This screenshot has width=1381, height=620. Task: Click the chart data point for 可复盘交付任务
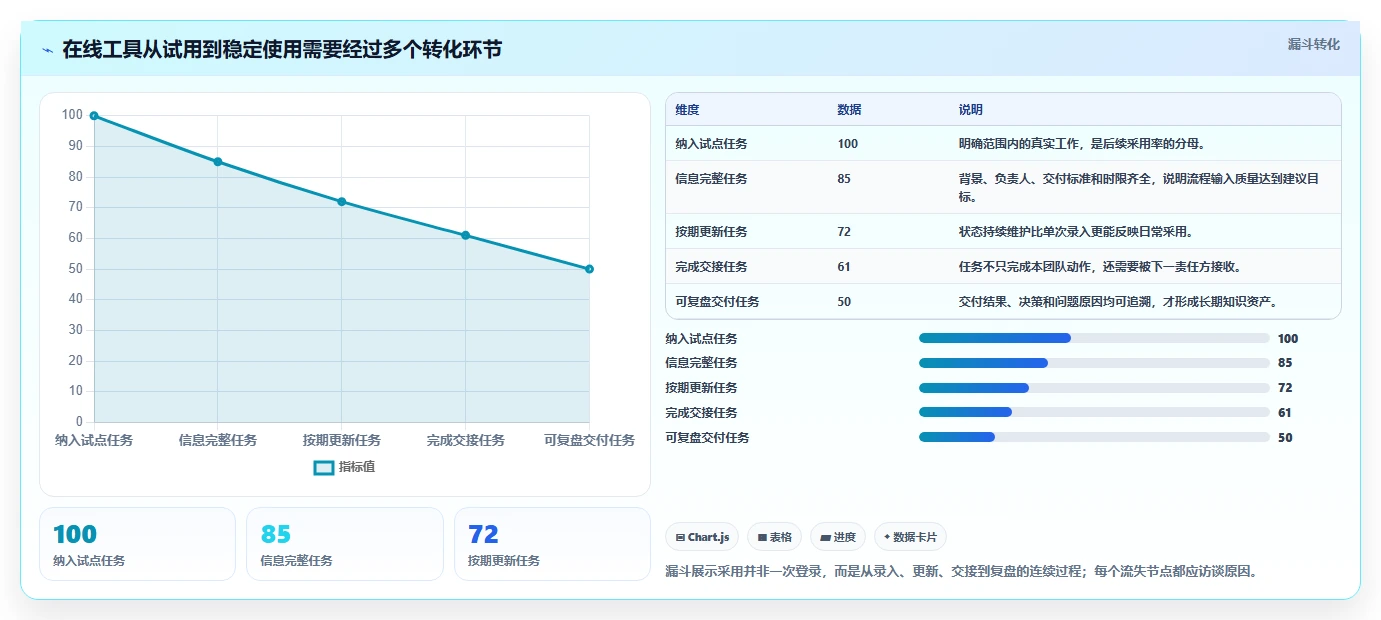[x=589, y=269]
